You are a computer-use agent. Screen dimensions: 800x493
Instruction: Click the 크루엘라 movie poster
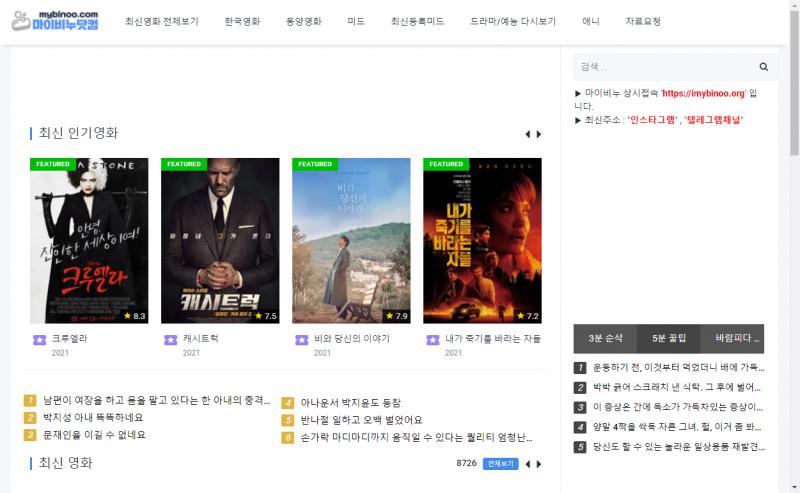[x=89, y=240]
